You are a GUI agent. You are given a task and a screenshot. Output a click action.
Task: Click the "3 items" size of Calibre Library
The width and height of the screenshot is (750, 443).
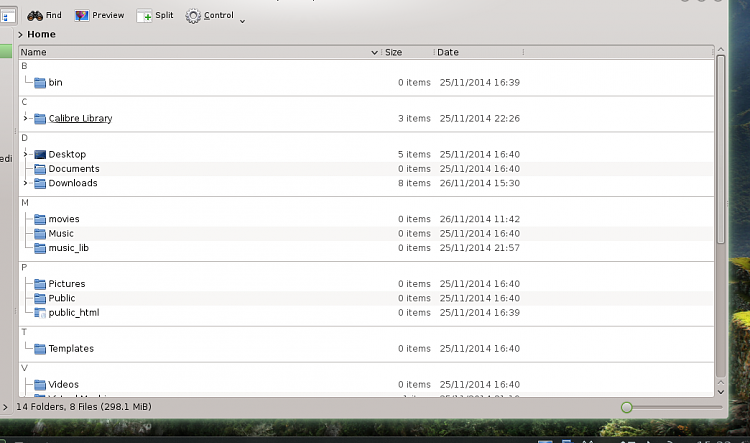414,118
